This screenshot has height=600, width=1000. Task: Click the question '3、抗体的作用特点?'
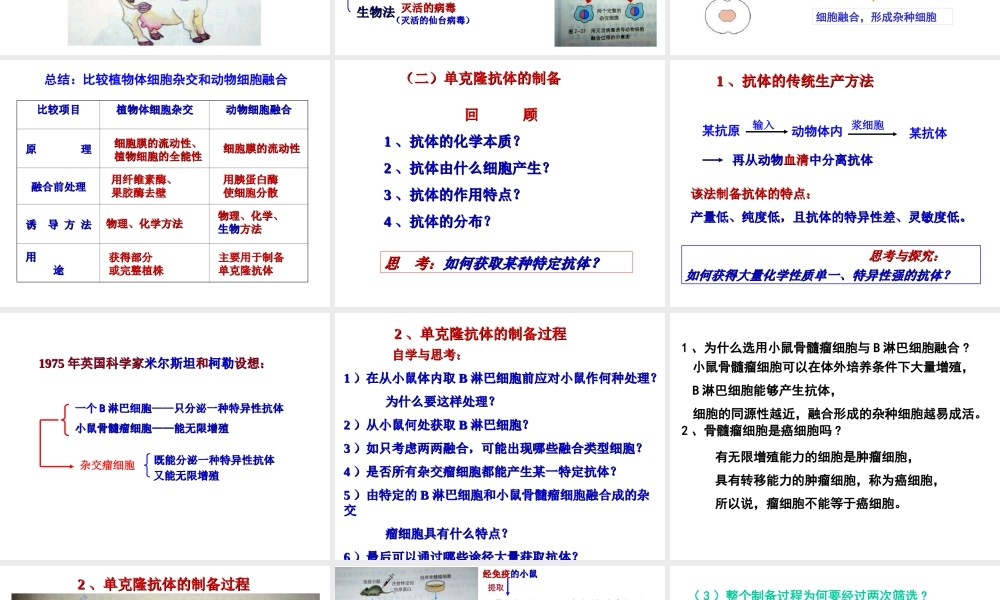452,195
